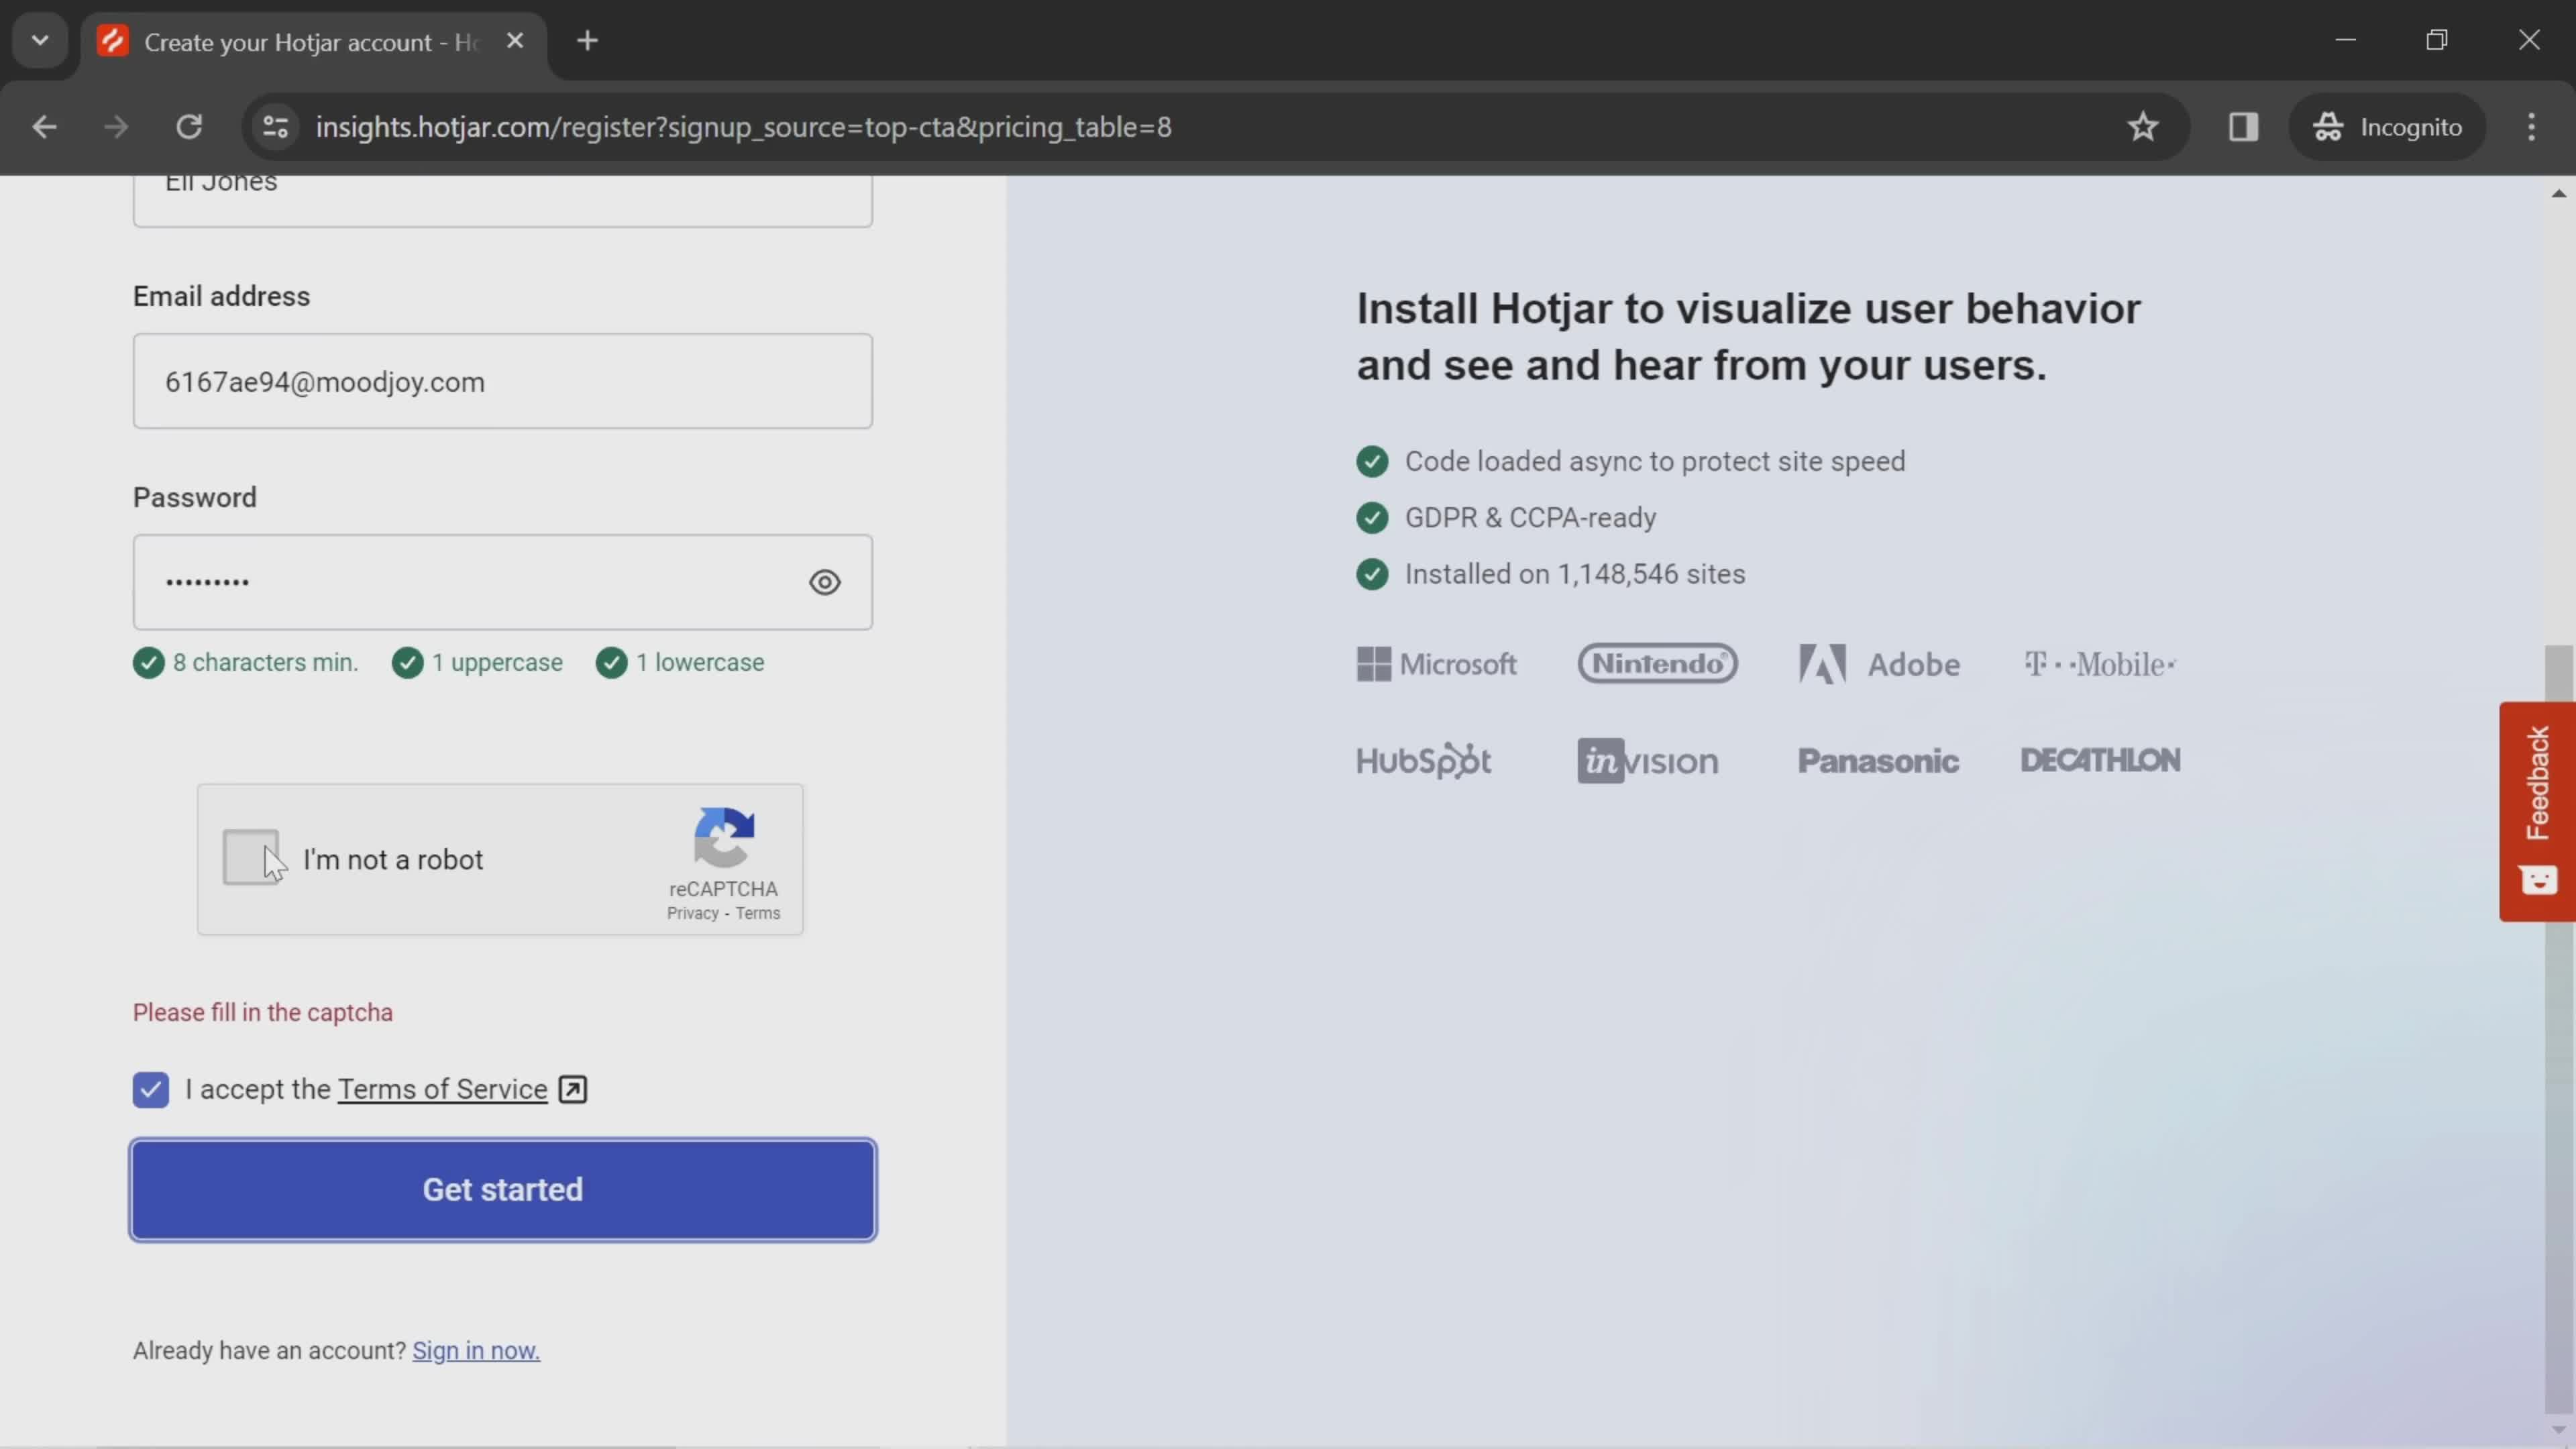Click the '1 uppercase' check icon
The height and width of the screenshot is (1449, 2576).
[407, 663]
